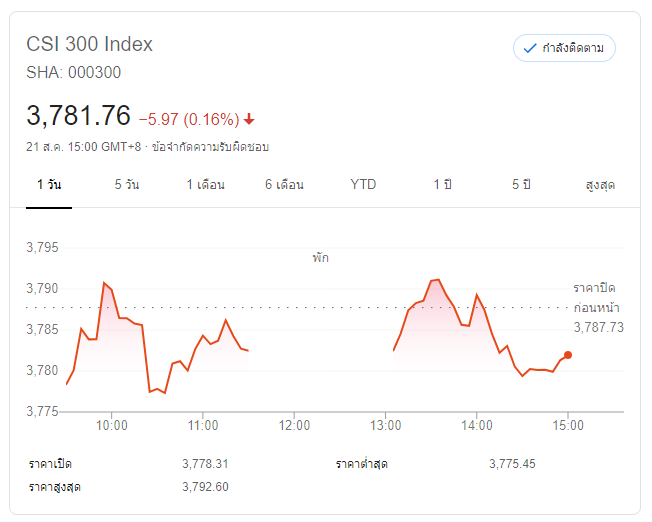Open the 1 เดือน range tab
Image resolution: width=652 pixels, height=522 pixels.
click(x=205, y=185)
